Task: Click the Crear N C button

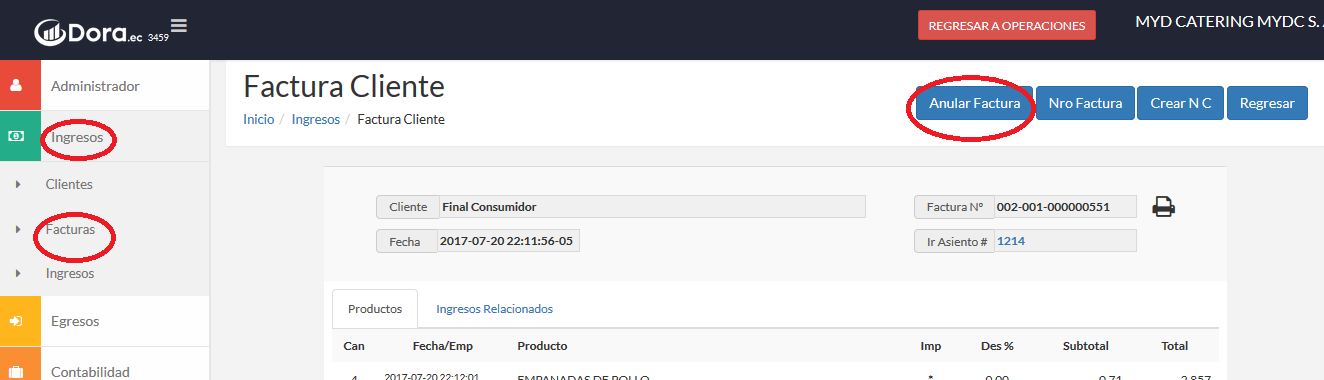Action: point(1181,103)
